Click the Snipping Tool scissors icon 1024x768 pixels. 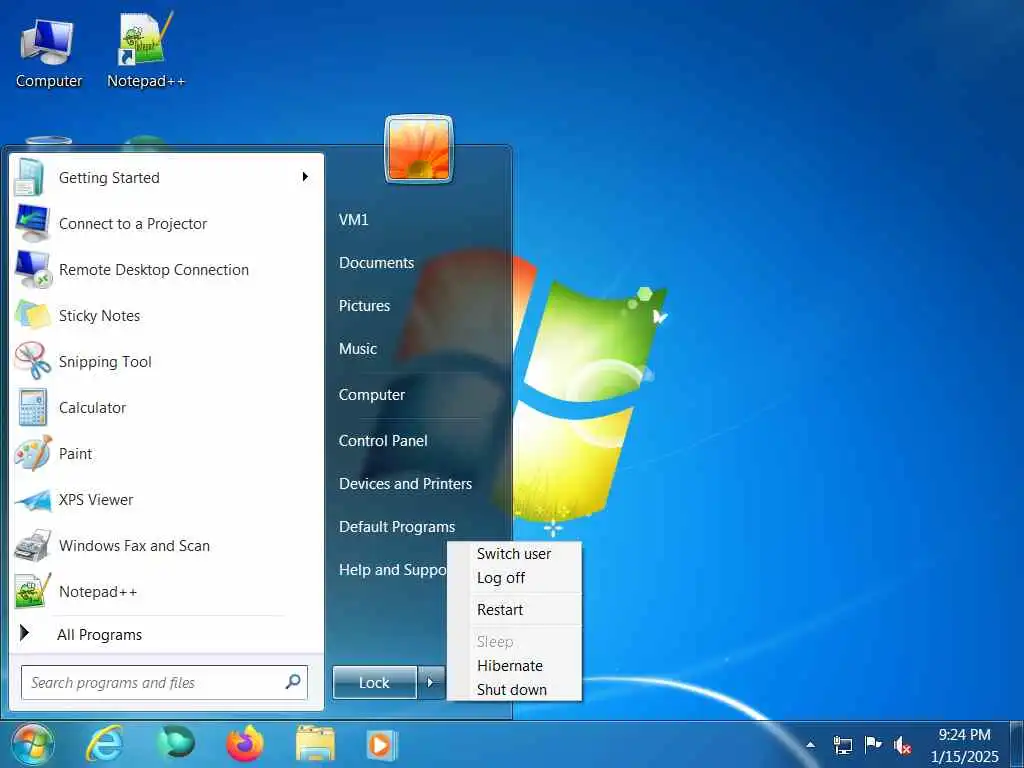click(32, 360)
